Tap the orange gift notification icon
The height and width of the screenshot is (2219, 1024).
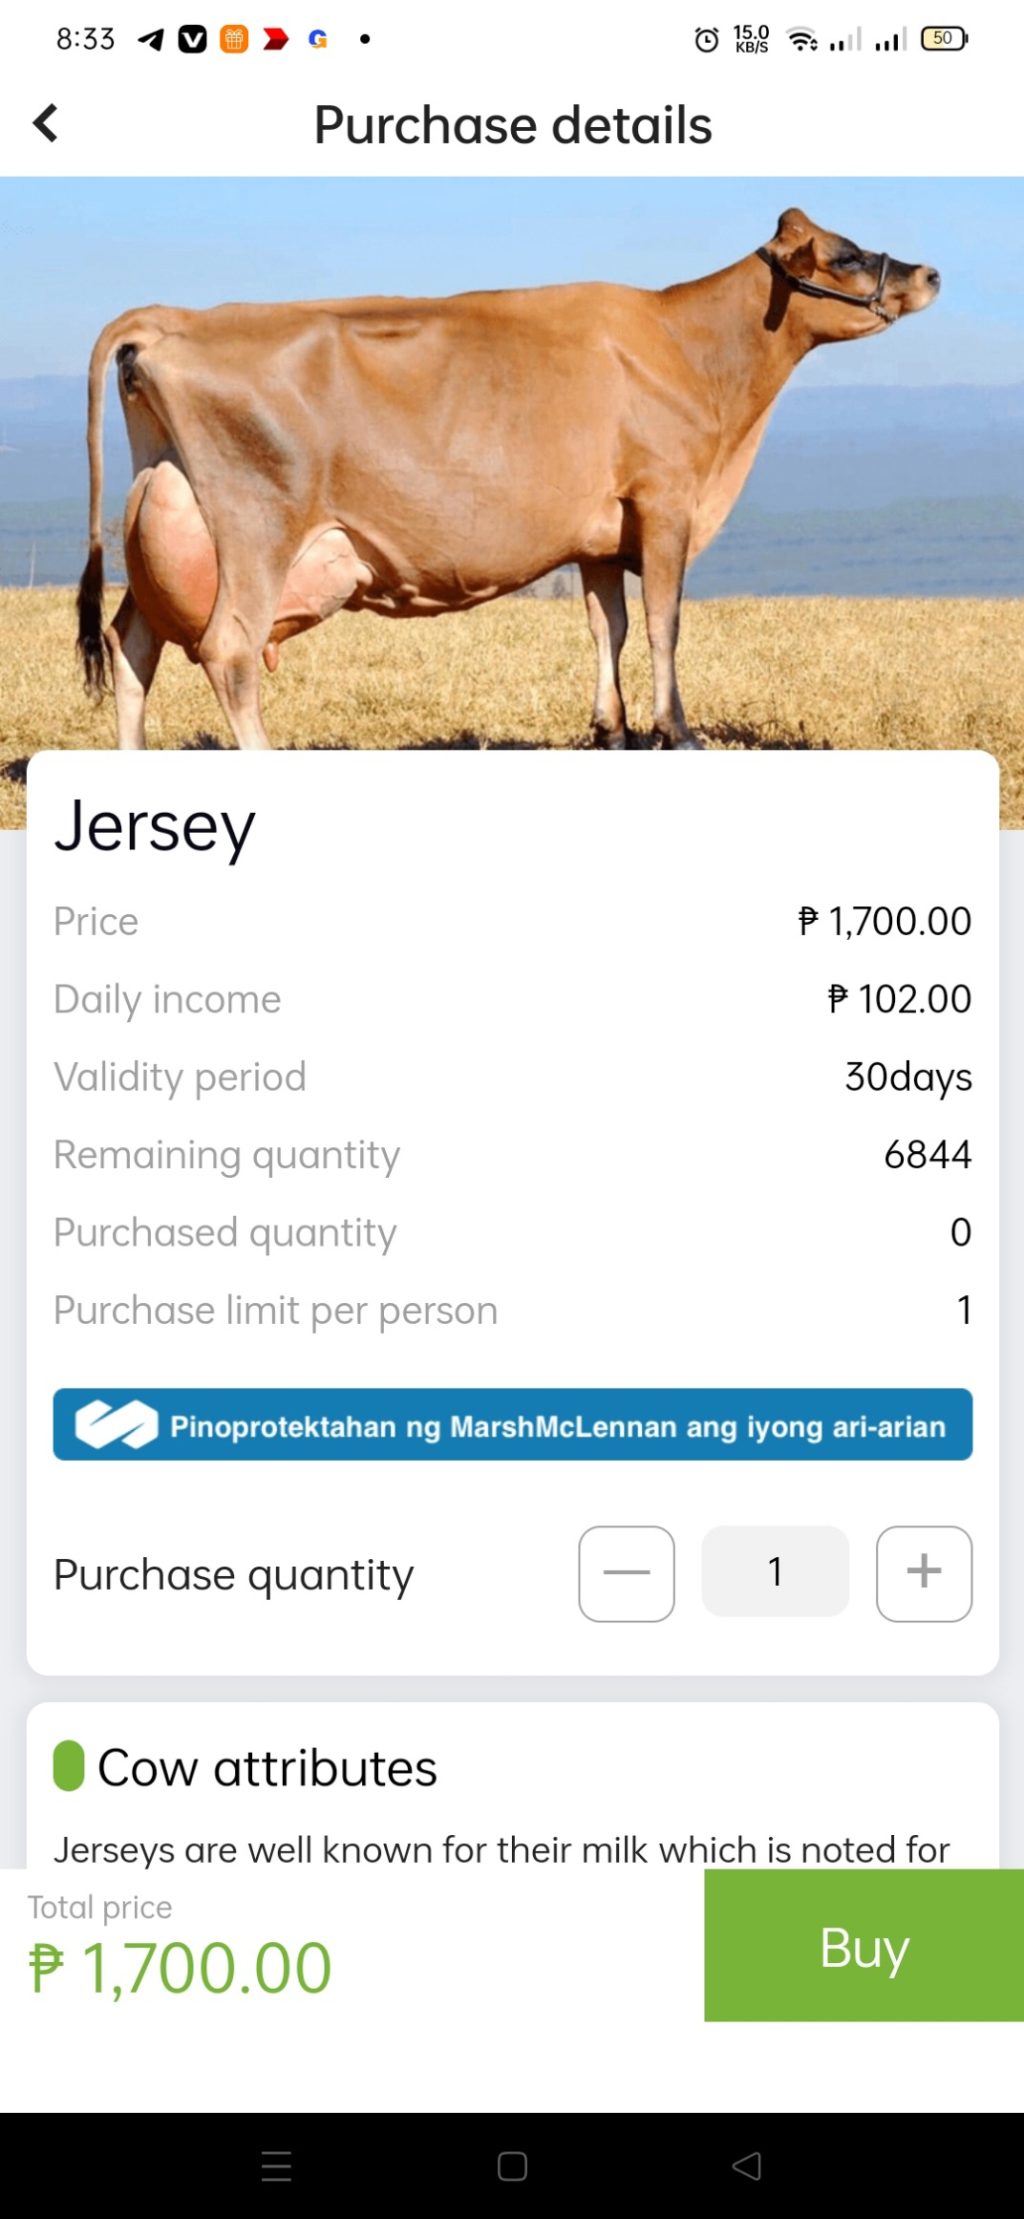234,39
